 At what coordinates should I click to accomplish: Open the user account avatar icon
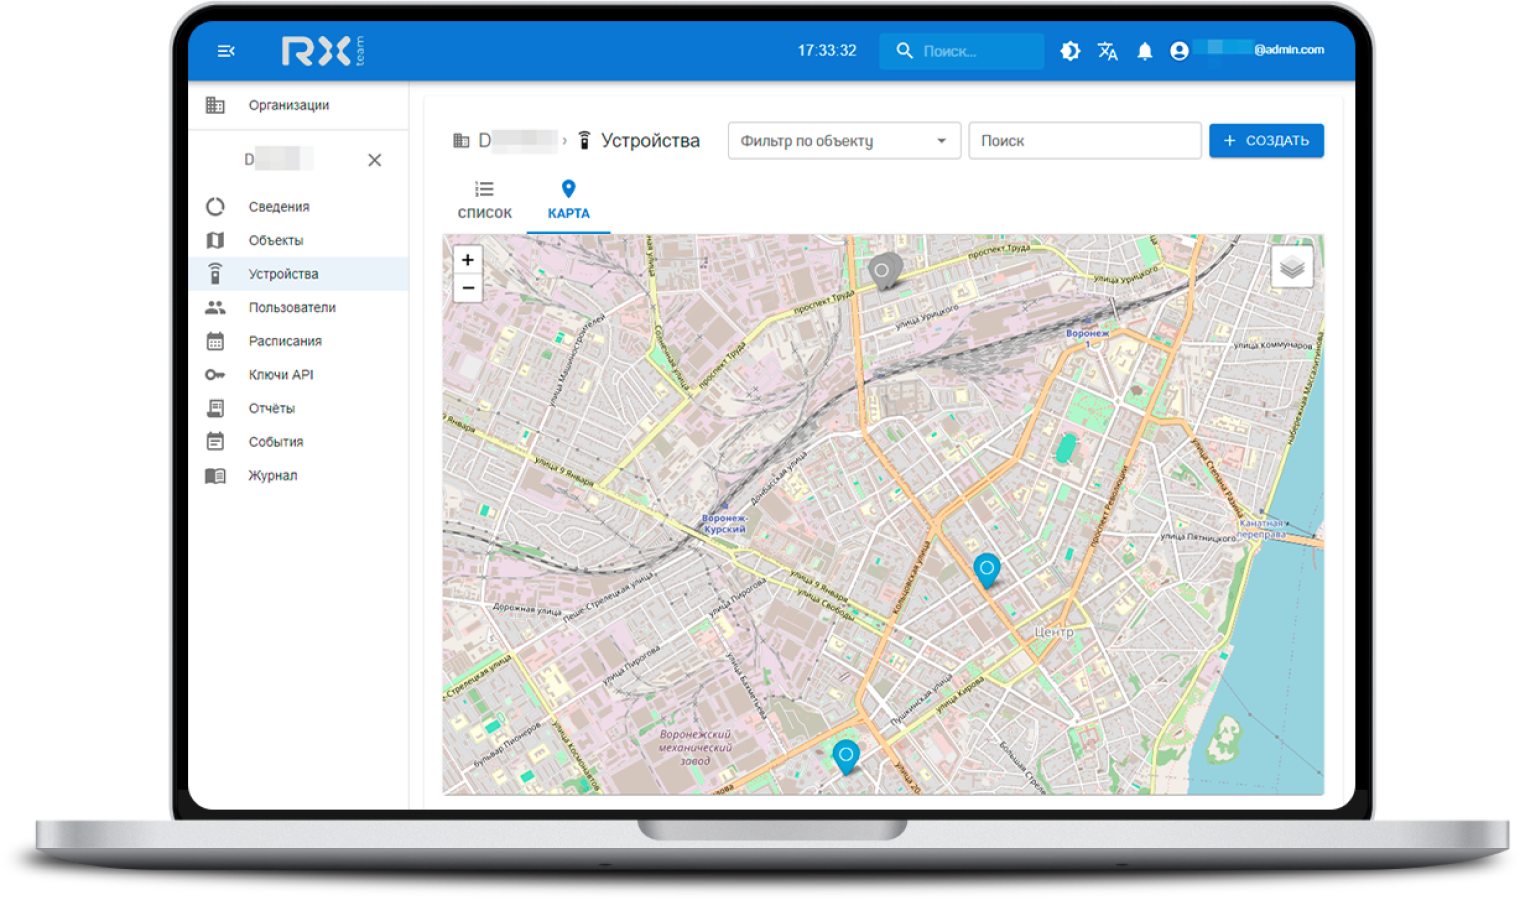pos(1179,51)
